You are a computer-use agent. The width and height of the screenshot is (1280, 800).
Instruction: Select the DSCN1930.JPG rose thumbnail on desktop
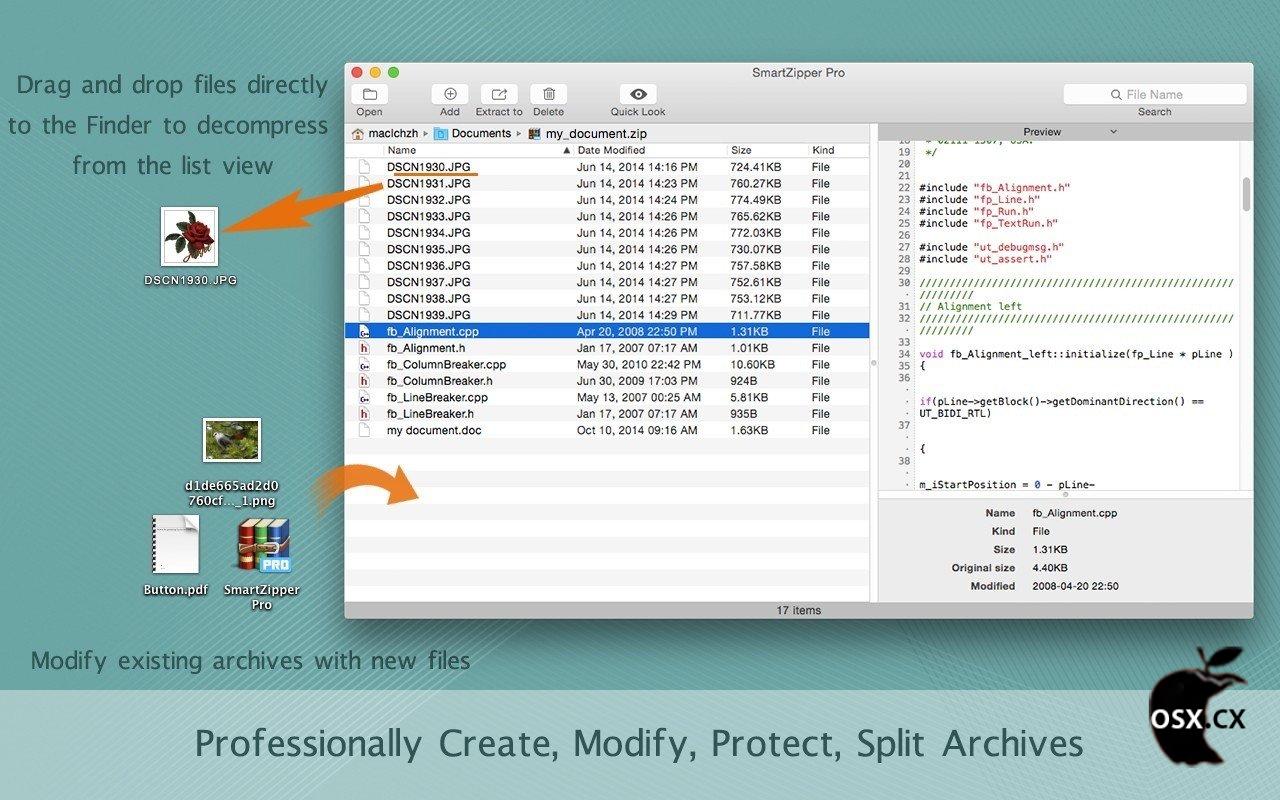(x=190, y=237)
